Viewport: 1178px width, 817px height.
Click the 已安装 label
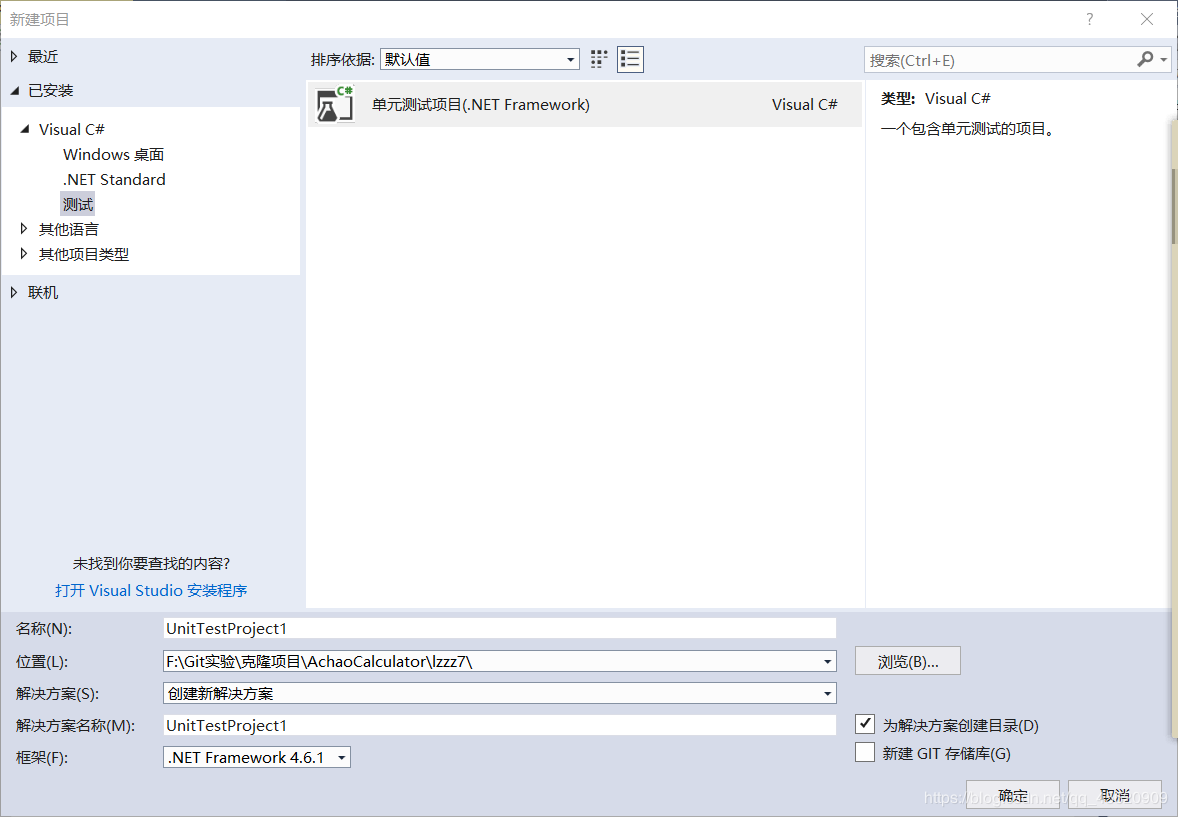pos(50,90)
